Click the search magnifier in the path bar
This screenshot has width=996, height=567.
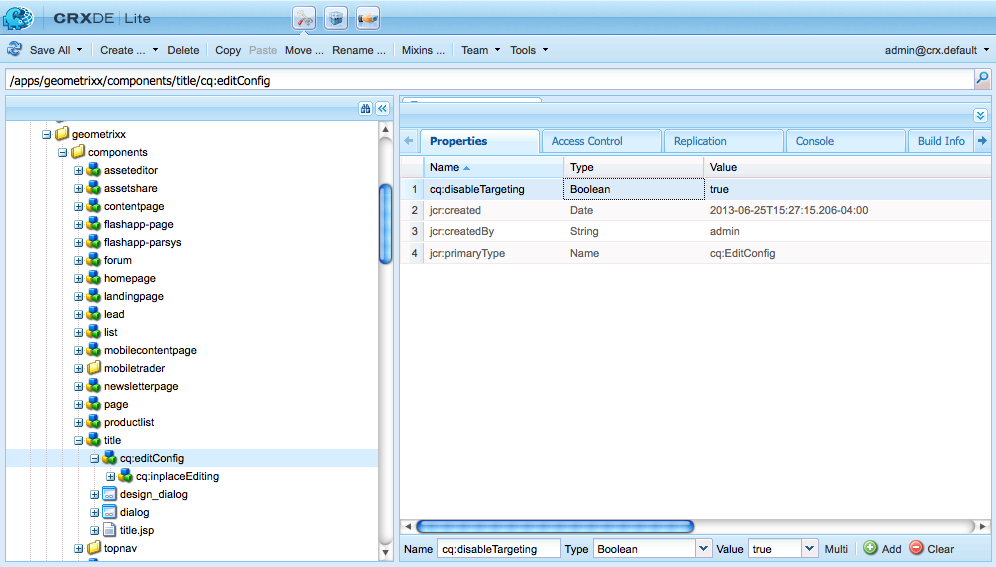click(982, 79)
